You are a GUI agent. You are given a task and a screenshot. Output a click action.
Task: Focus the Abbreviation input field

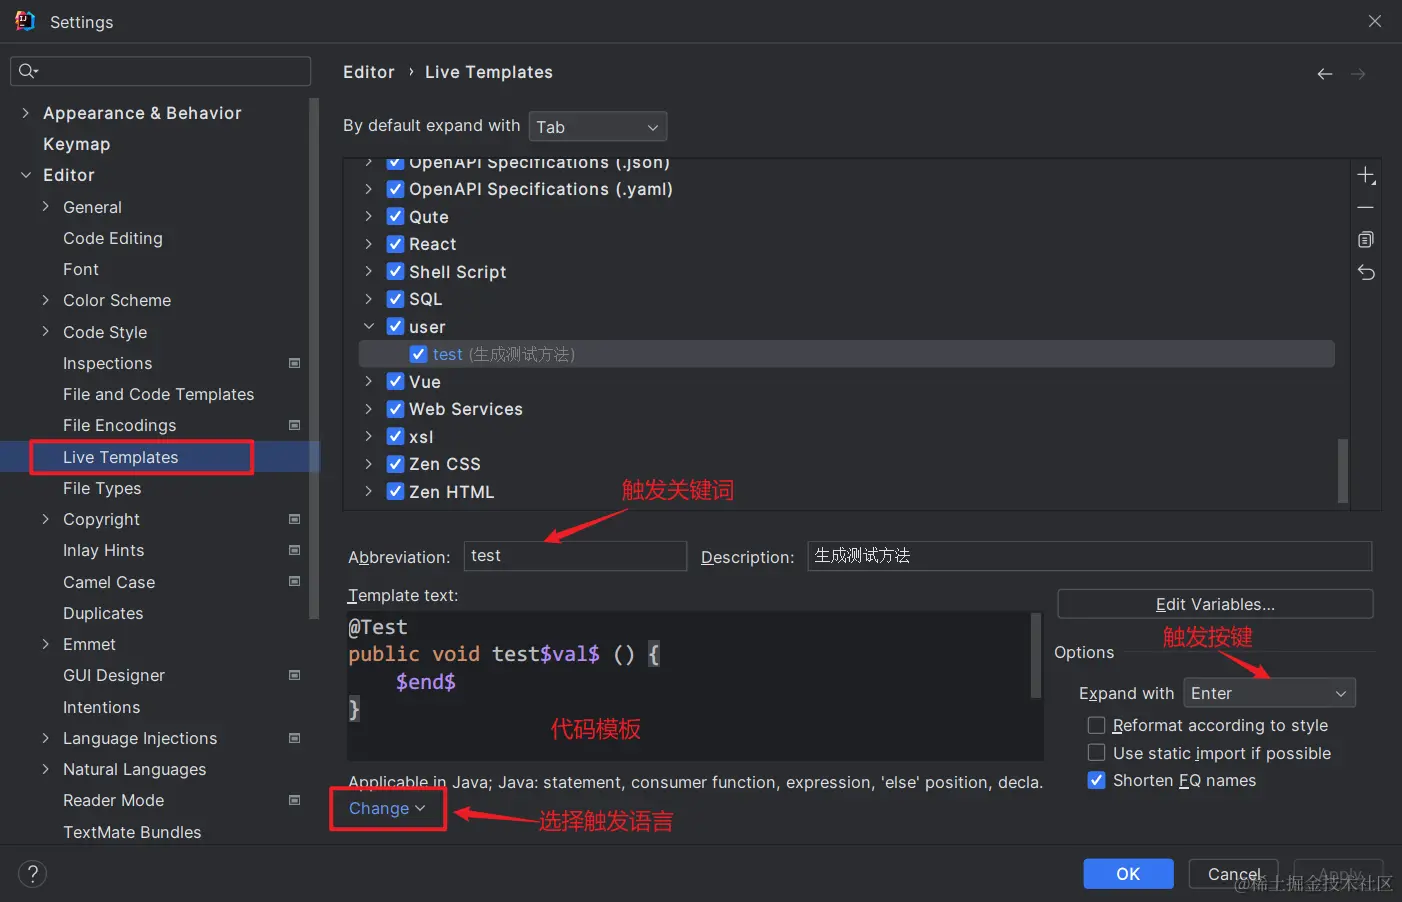point(575,556)
